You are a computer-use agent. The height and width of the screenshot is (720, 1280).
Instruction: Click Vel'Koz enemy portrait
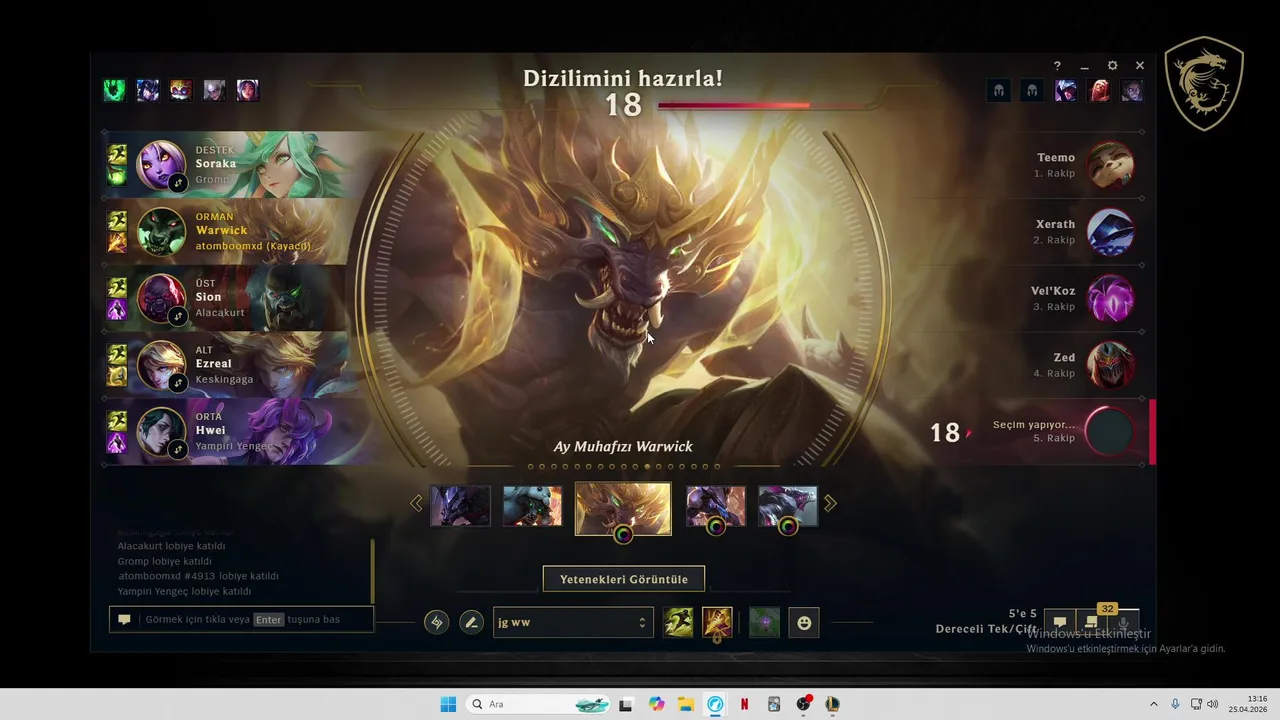1110,298
